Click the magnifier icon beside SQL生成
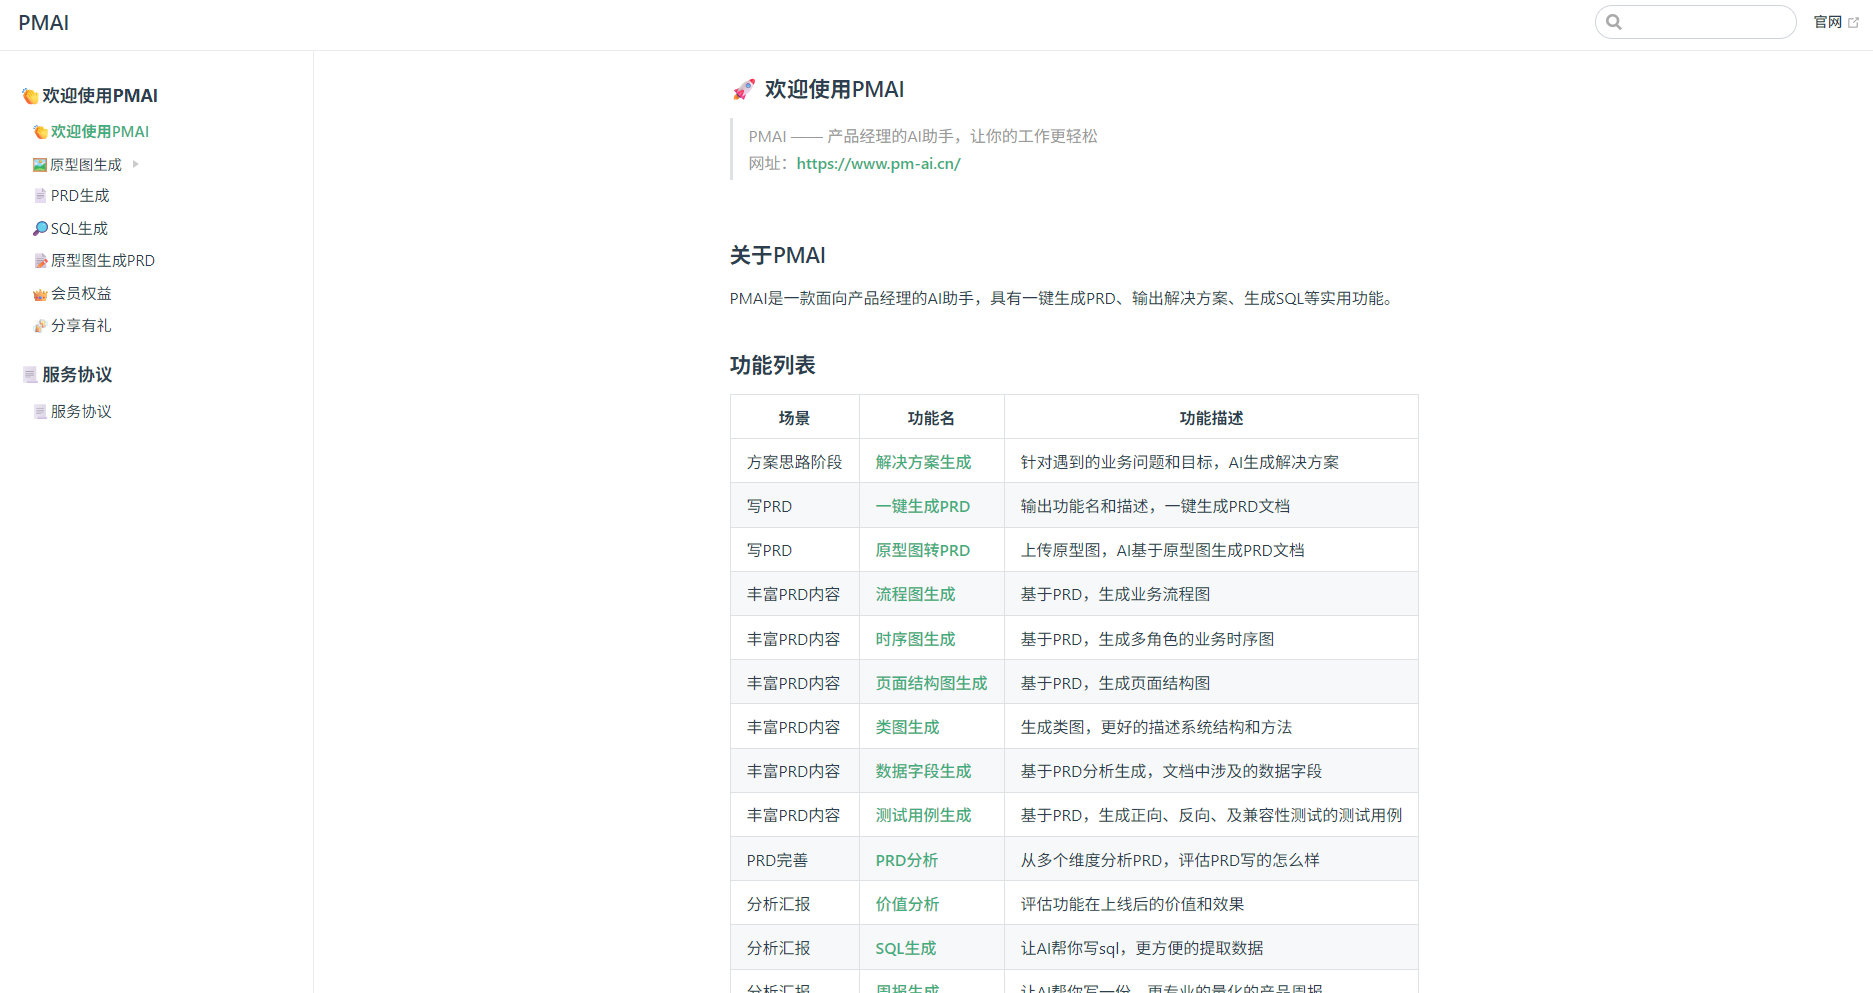This screenshot has width=1873, height=993. click(40, 229)
